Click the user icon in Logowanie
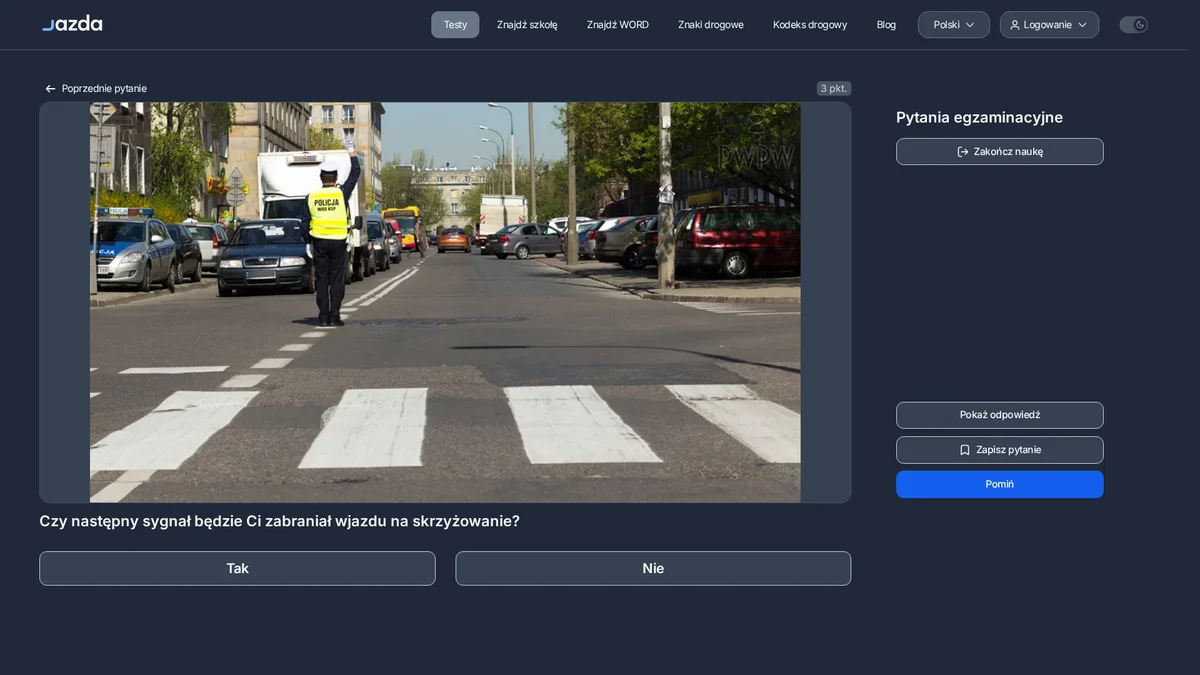 [x=1015, y=25]
